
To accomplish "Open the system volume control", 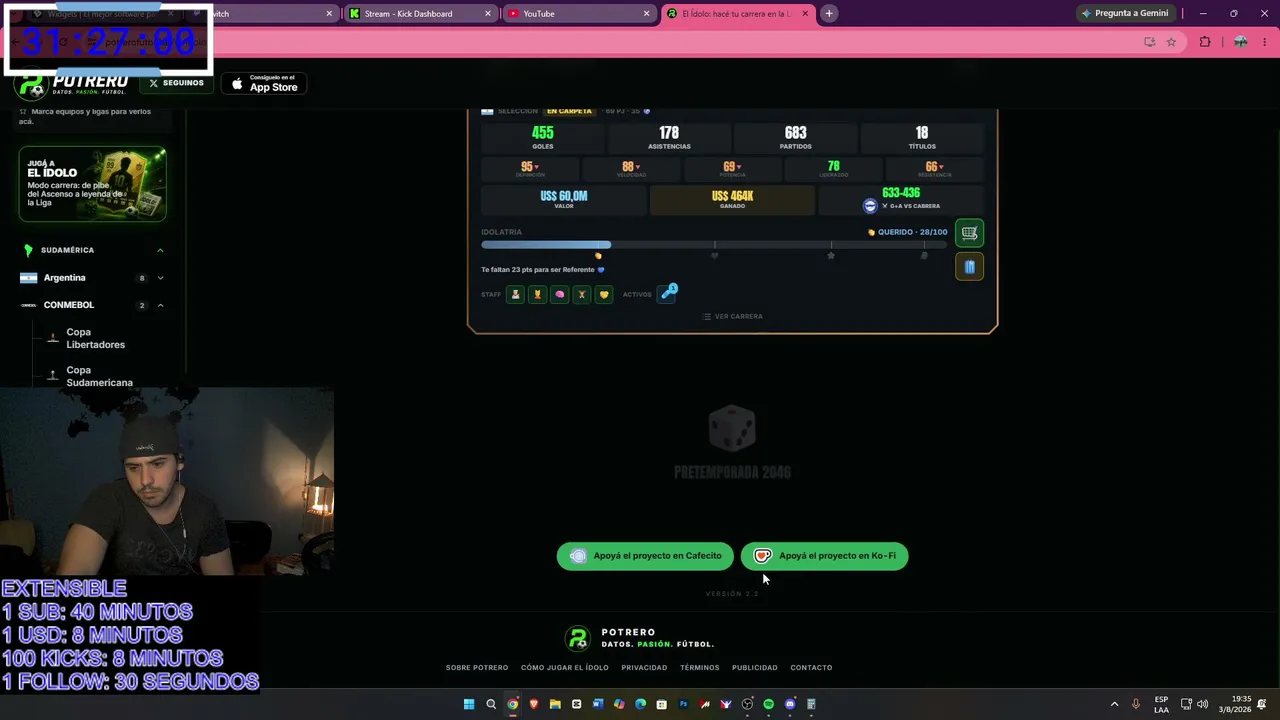I will pos(1202,704).
